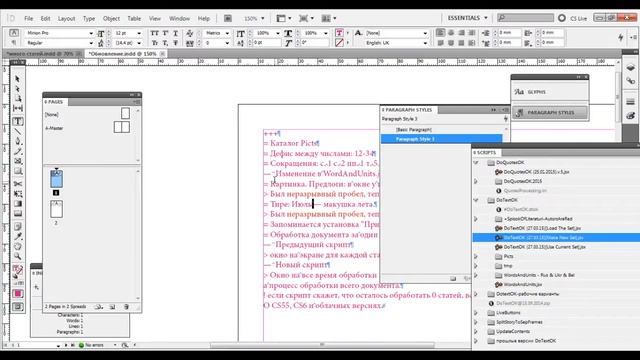Select the Zoom tool magnifier
640x360 pixels.
coord(18,256)
